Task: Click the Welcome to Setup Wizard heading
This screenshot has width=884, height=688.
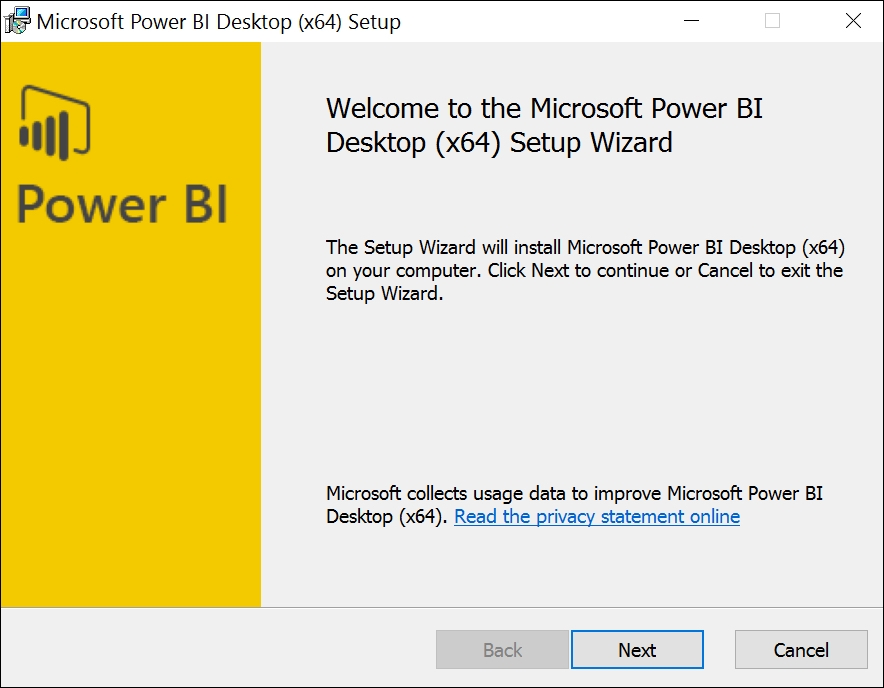Action: [x=544, y=125]
